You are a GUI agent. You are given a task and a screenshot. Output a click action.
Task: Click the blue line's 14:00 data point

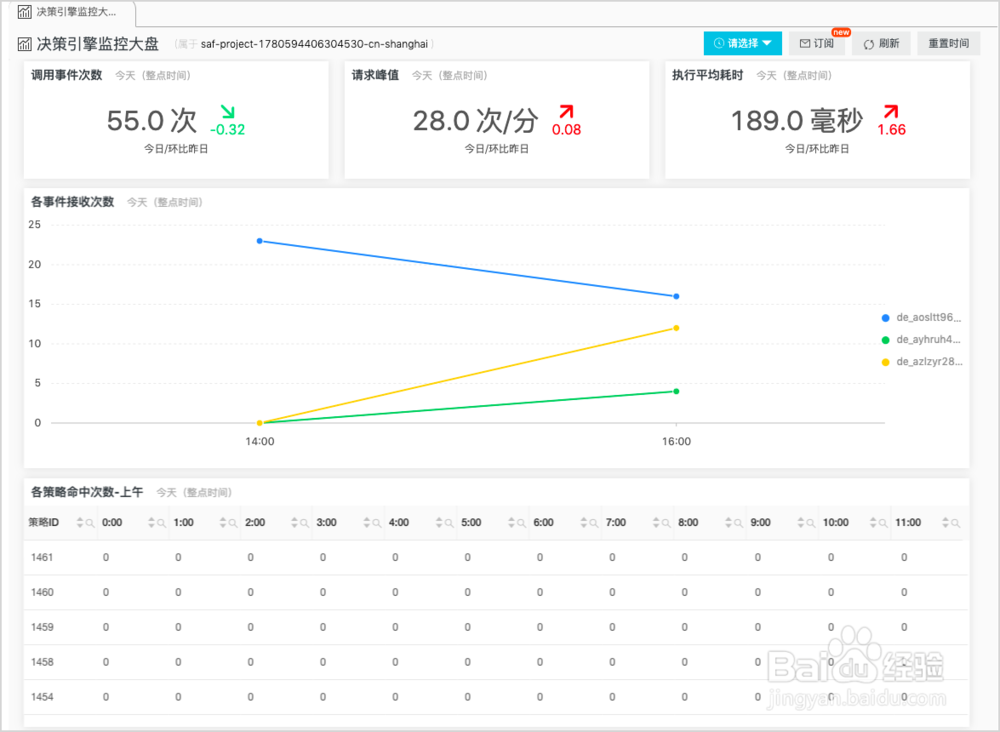click(x=260, y=240)
